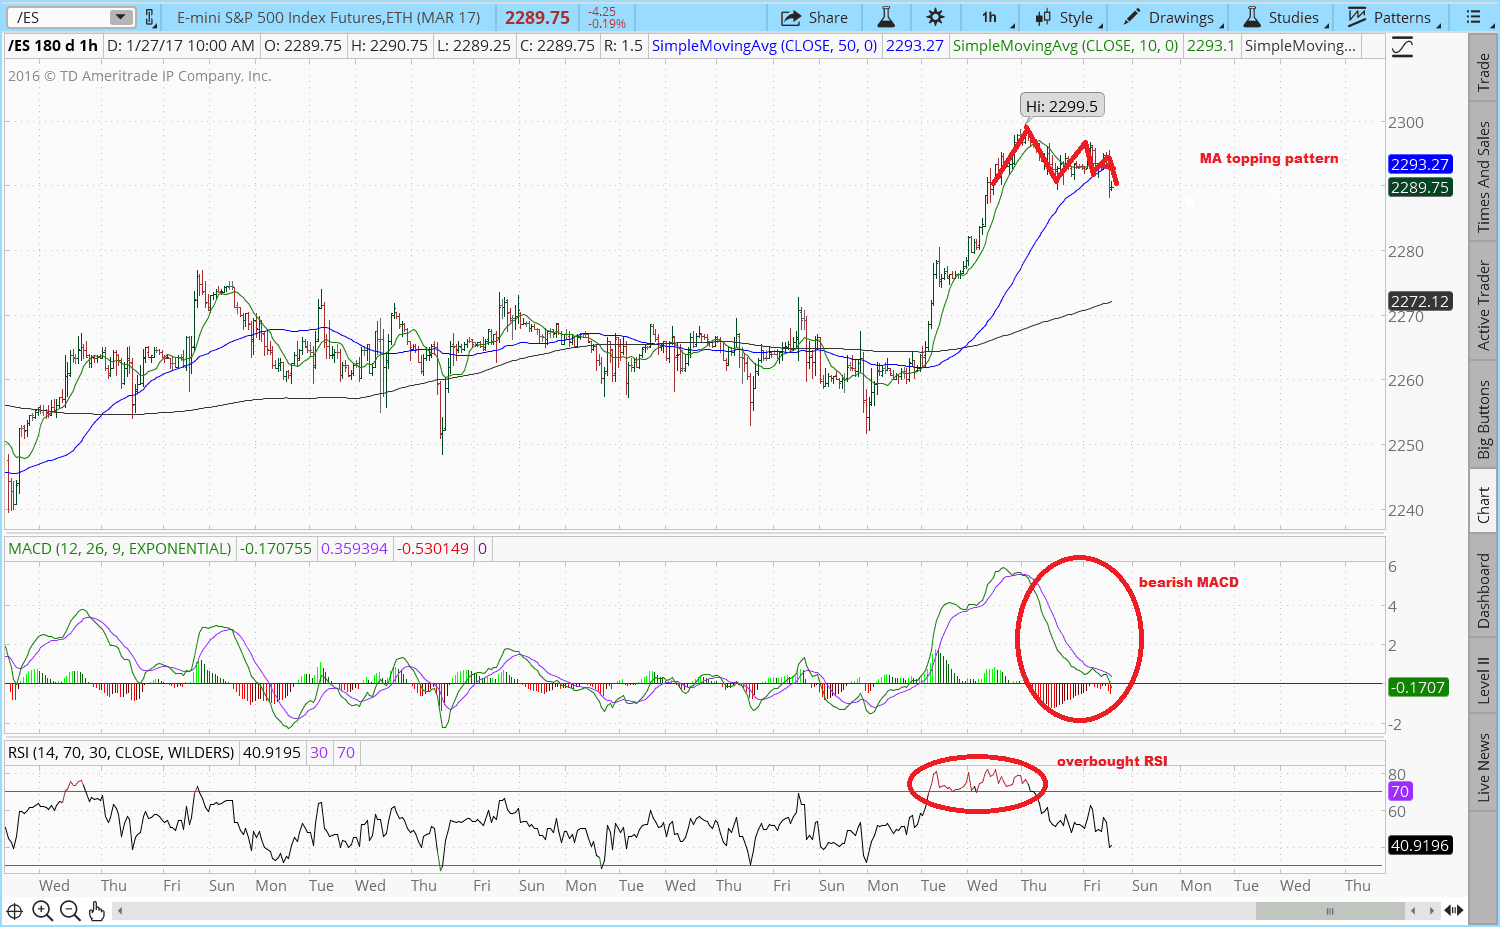Open the flask research tool icon
This screenshot has width=1500, height=927.
(x=886, y=17)
